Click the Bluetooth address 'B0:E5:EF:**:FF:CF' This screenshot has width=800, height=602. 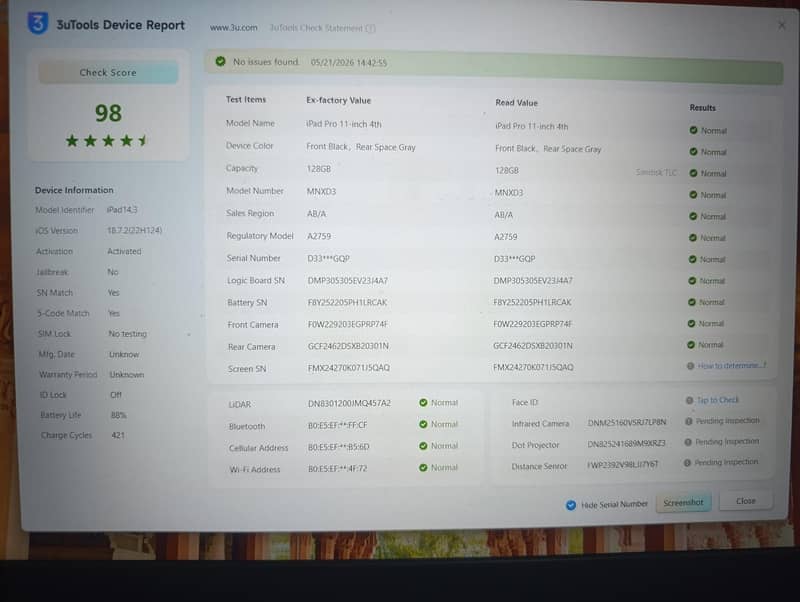(x=337, y=425)
